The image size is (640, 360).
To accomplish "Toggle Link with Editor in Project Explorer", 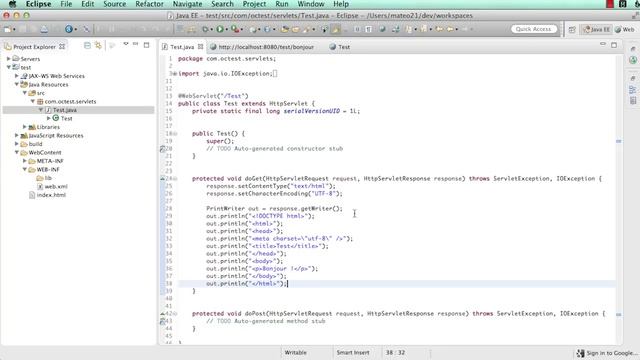I will (x=98, y=45).
